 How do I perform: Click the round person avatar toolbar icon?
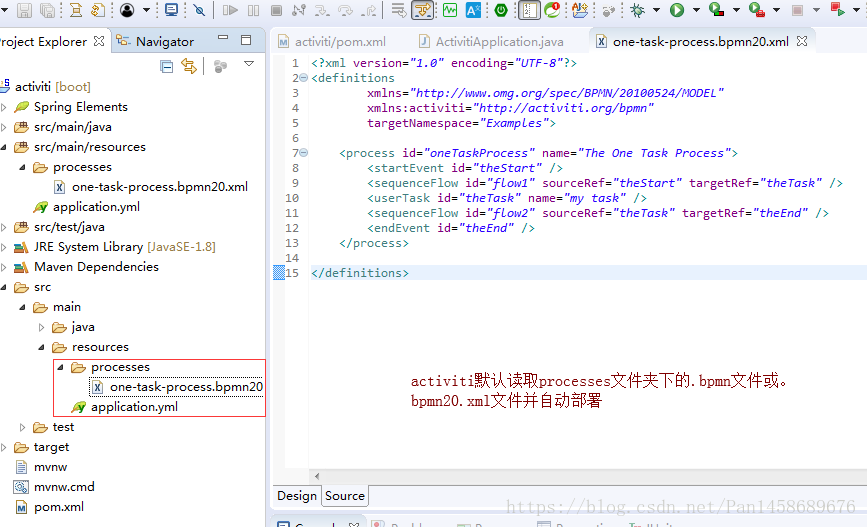pyautogui.click(x=127, y=10)
